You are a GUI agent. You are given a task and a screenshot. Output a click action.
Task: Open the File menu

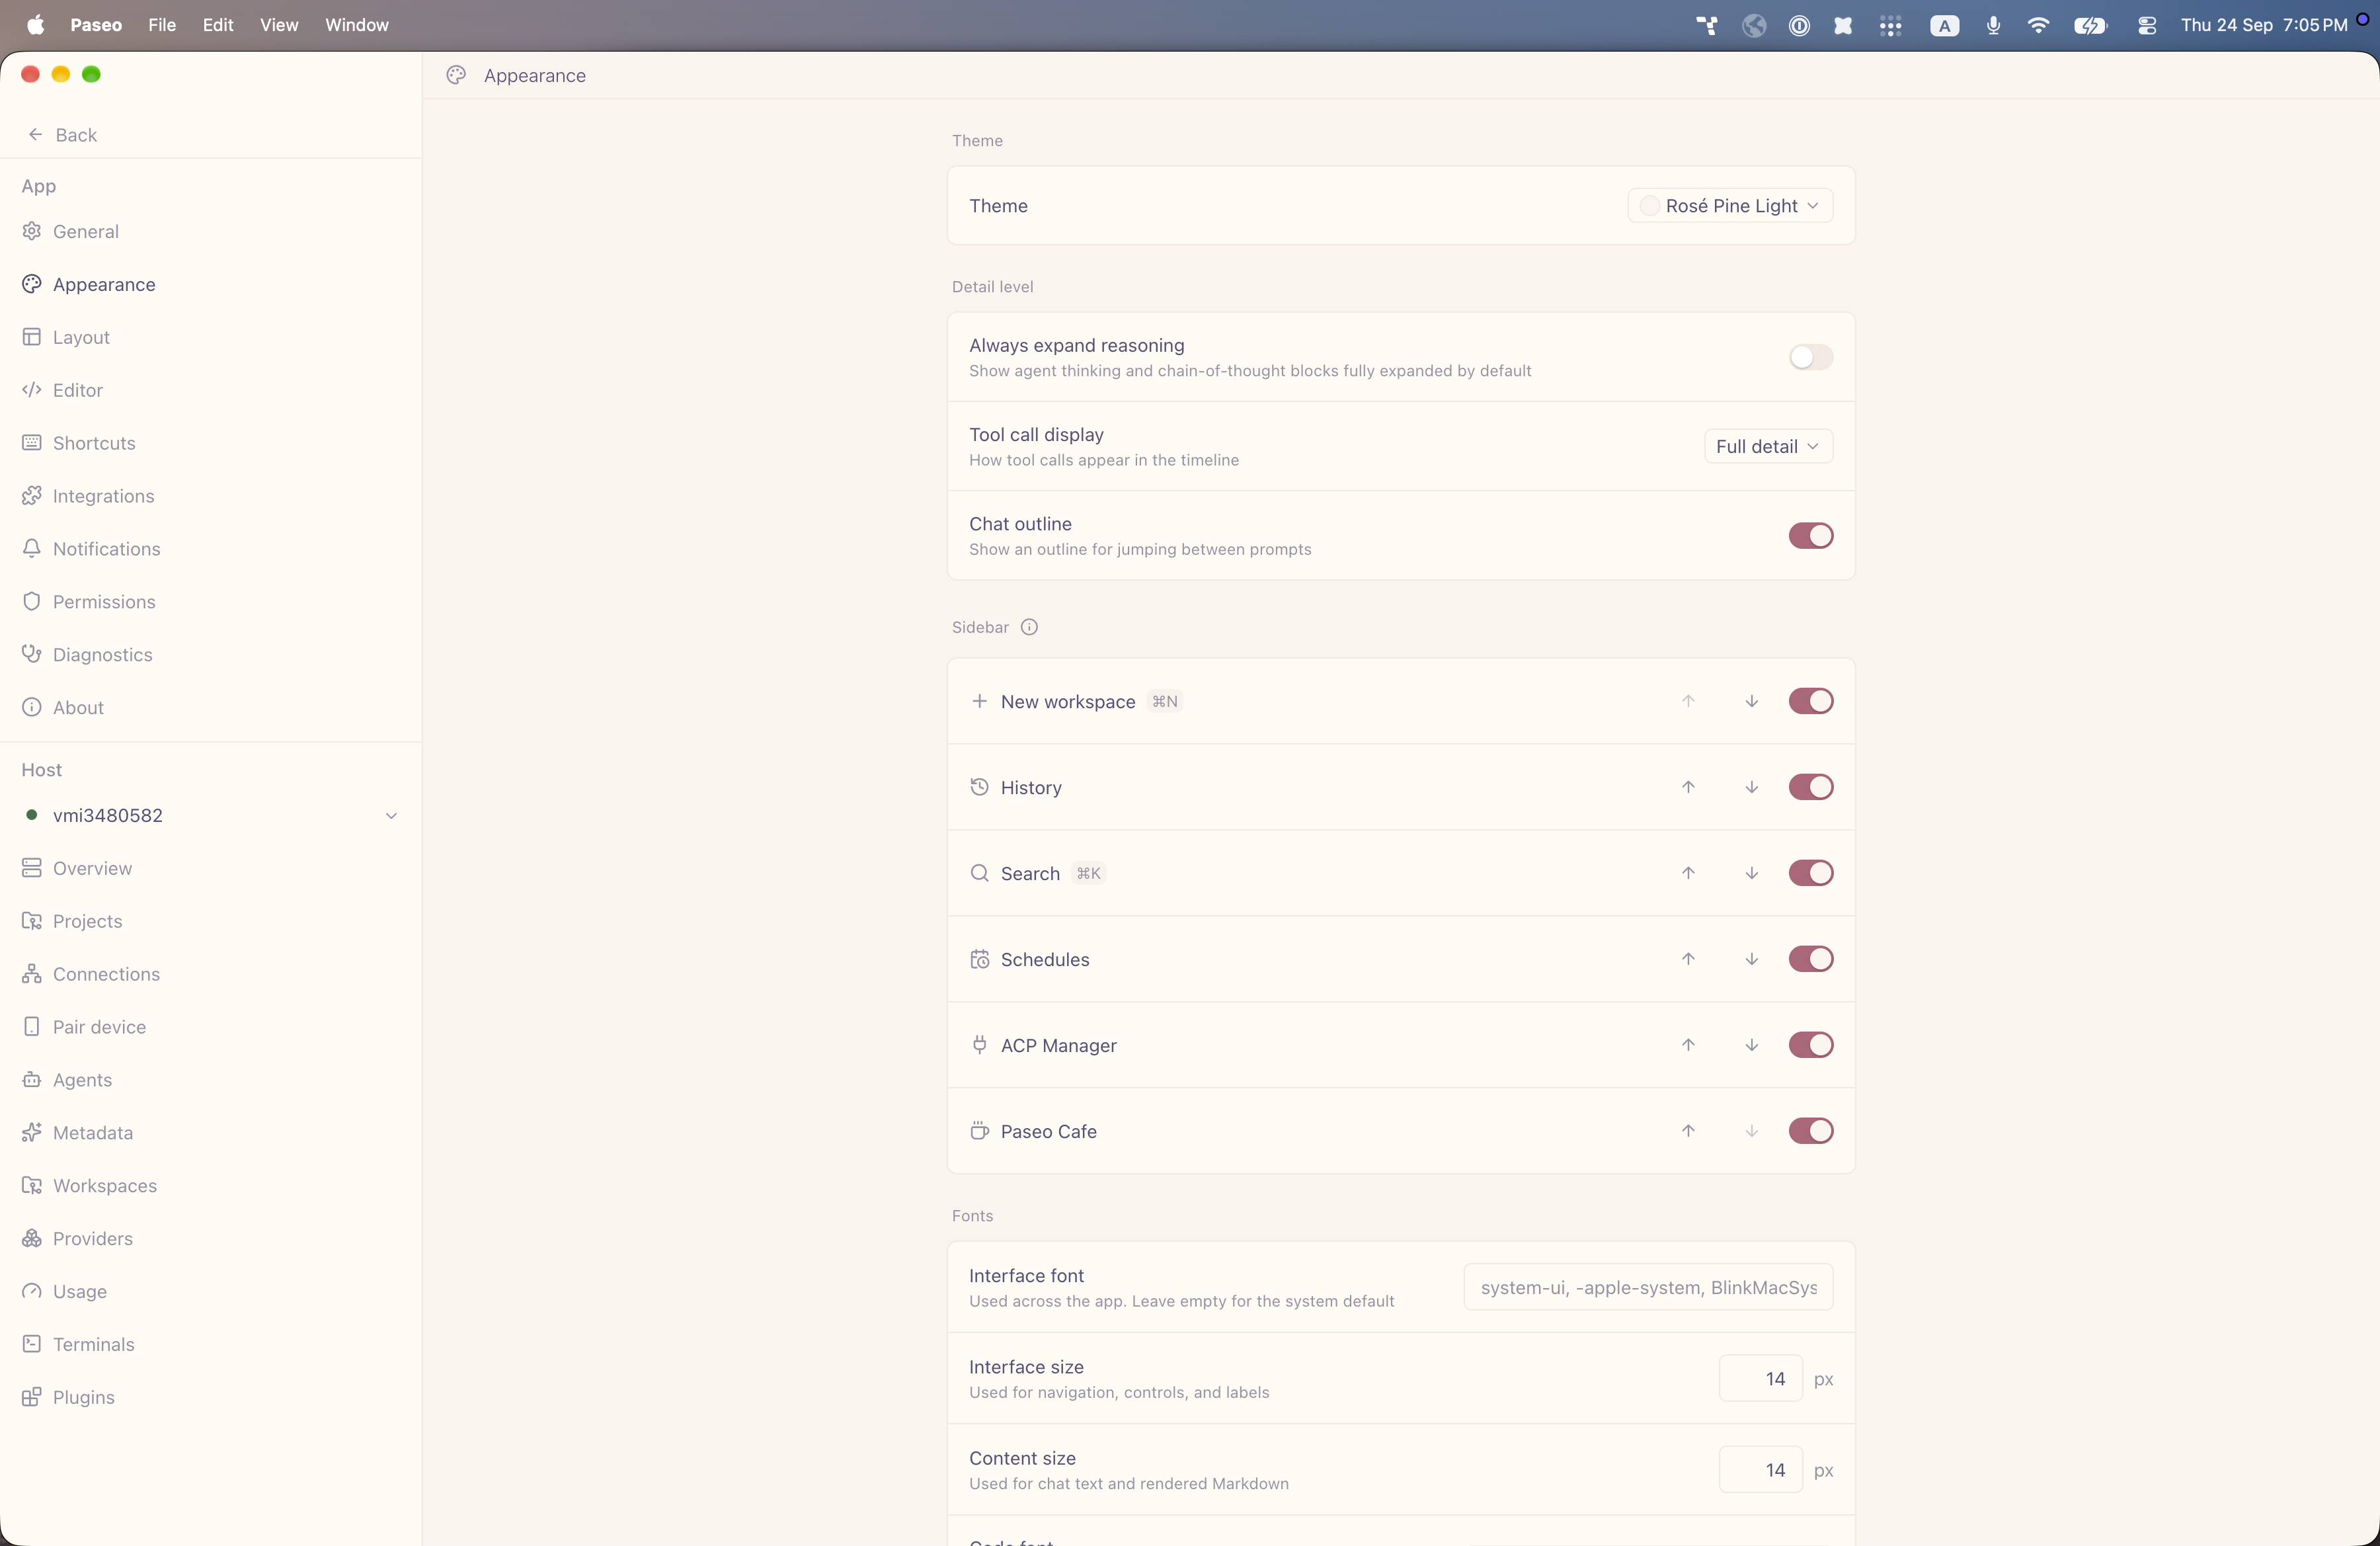tap(162, 25)
